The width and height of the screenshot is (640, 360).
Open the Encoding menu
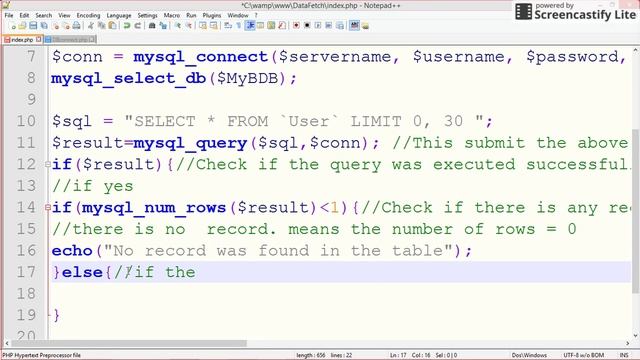[88, 15]
